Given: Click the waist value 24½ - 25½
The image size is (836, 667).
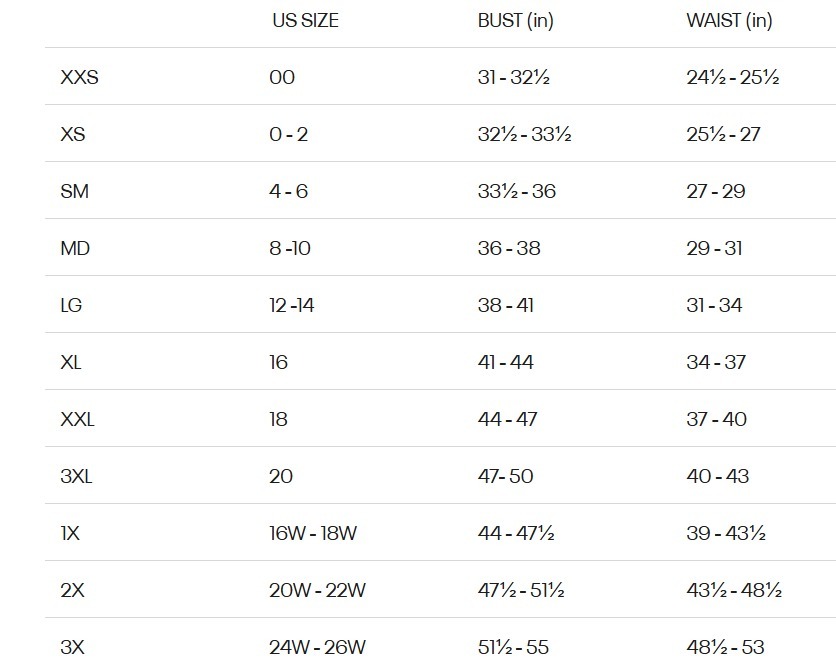Looking at the screenshot, I should coord(733,77).
